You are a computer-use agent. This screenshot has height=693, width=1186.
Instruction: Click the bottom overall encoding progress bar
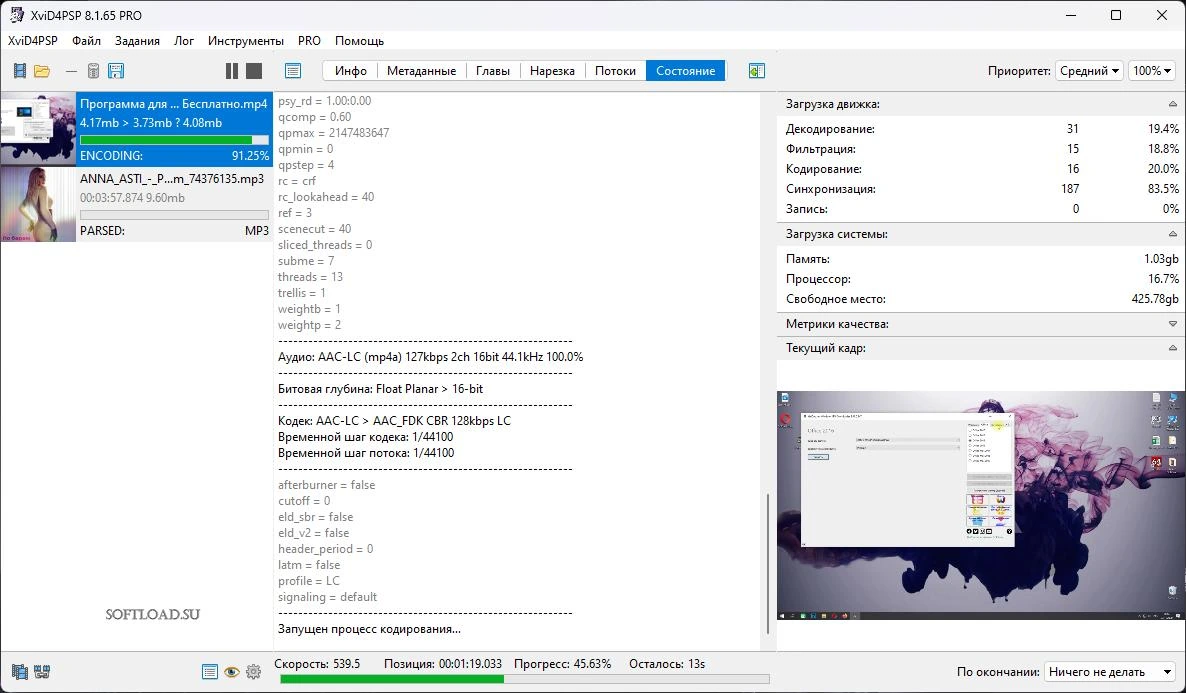(x=524, y=679)
